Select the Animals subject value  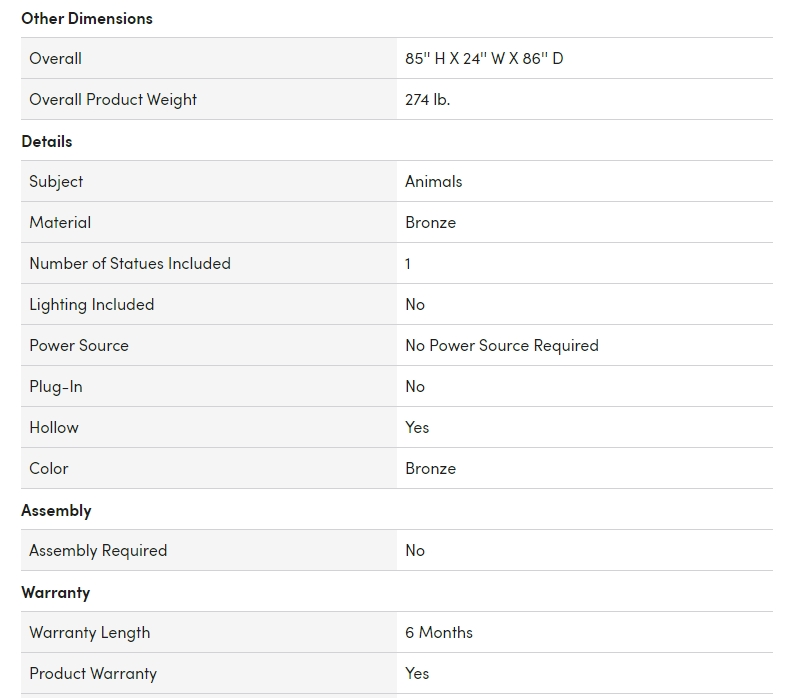pos(433,181)
